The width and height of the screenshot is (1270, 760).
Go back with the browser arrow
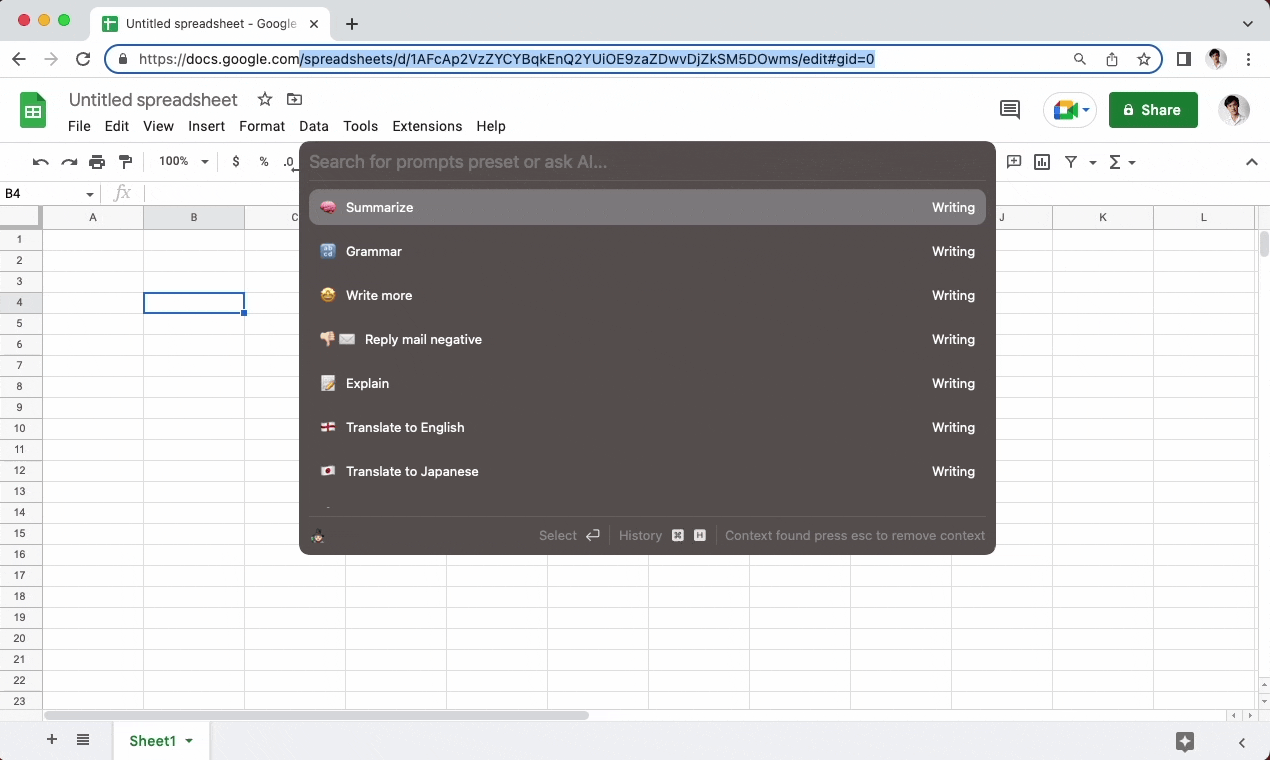coord(19,59)
